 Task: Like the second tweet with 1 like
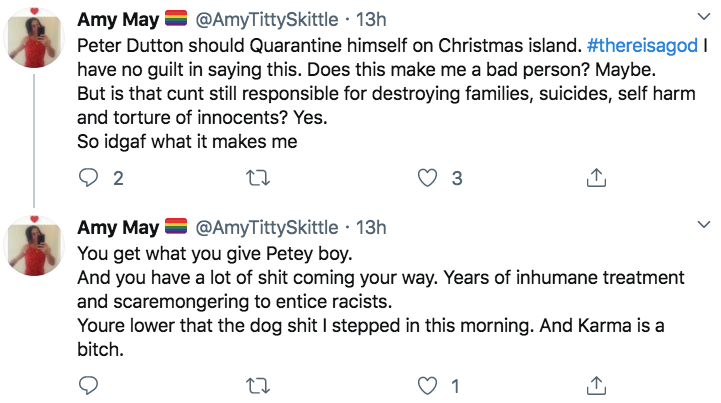coord(428,384)
